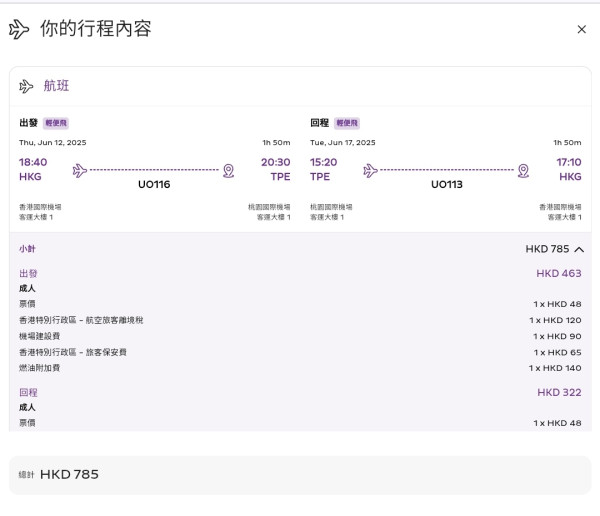Select flight number UO116
The width and height of the screenshot is (600, 516).
154,185
